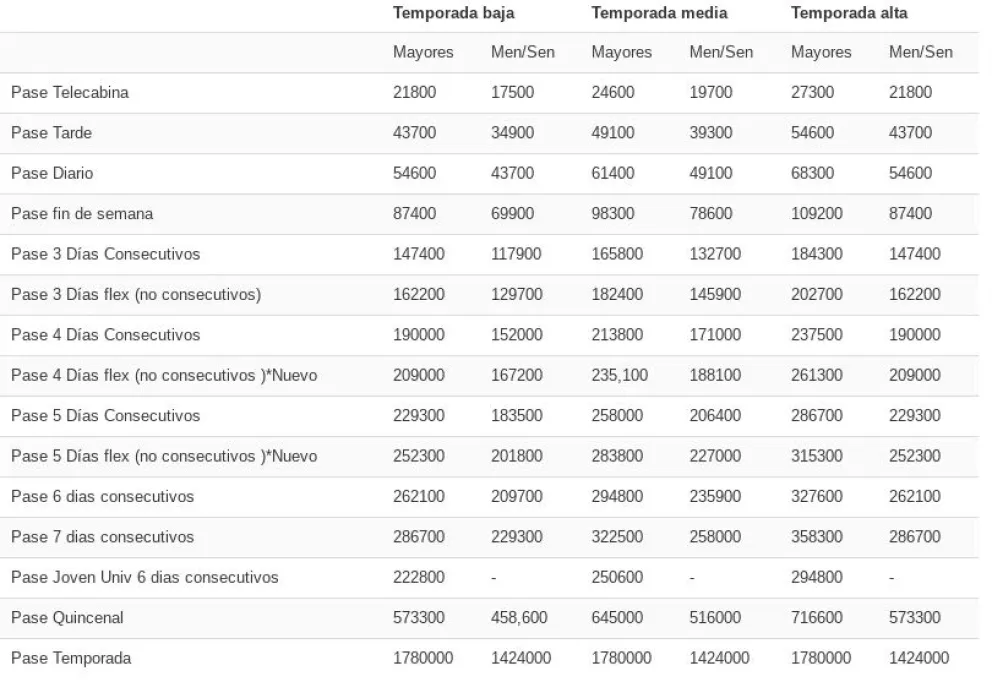
Task: Click Mayores subheader under Temporada baja
Action: pyautogui.click(x=423, y=52)
